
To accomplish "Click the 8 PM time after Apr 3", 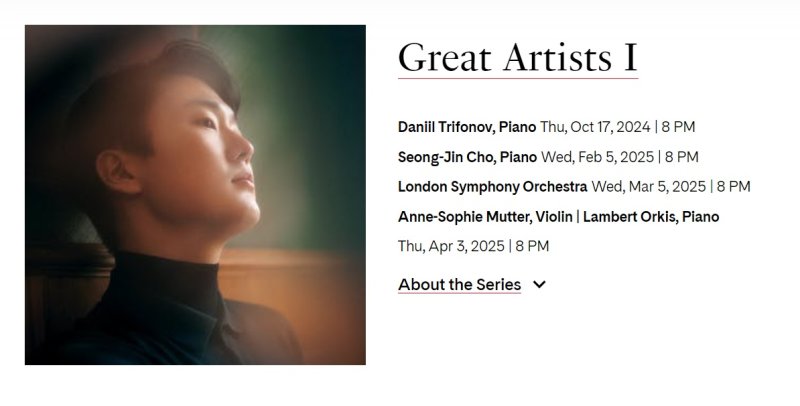I will pos(532,246).
